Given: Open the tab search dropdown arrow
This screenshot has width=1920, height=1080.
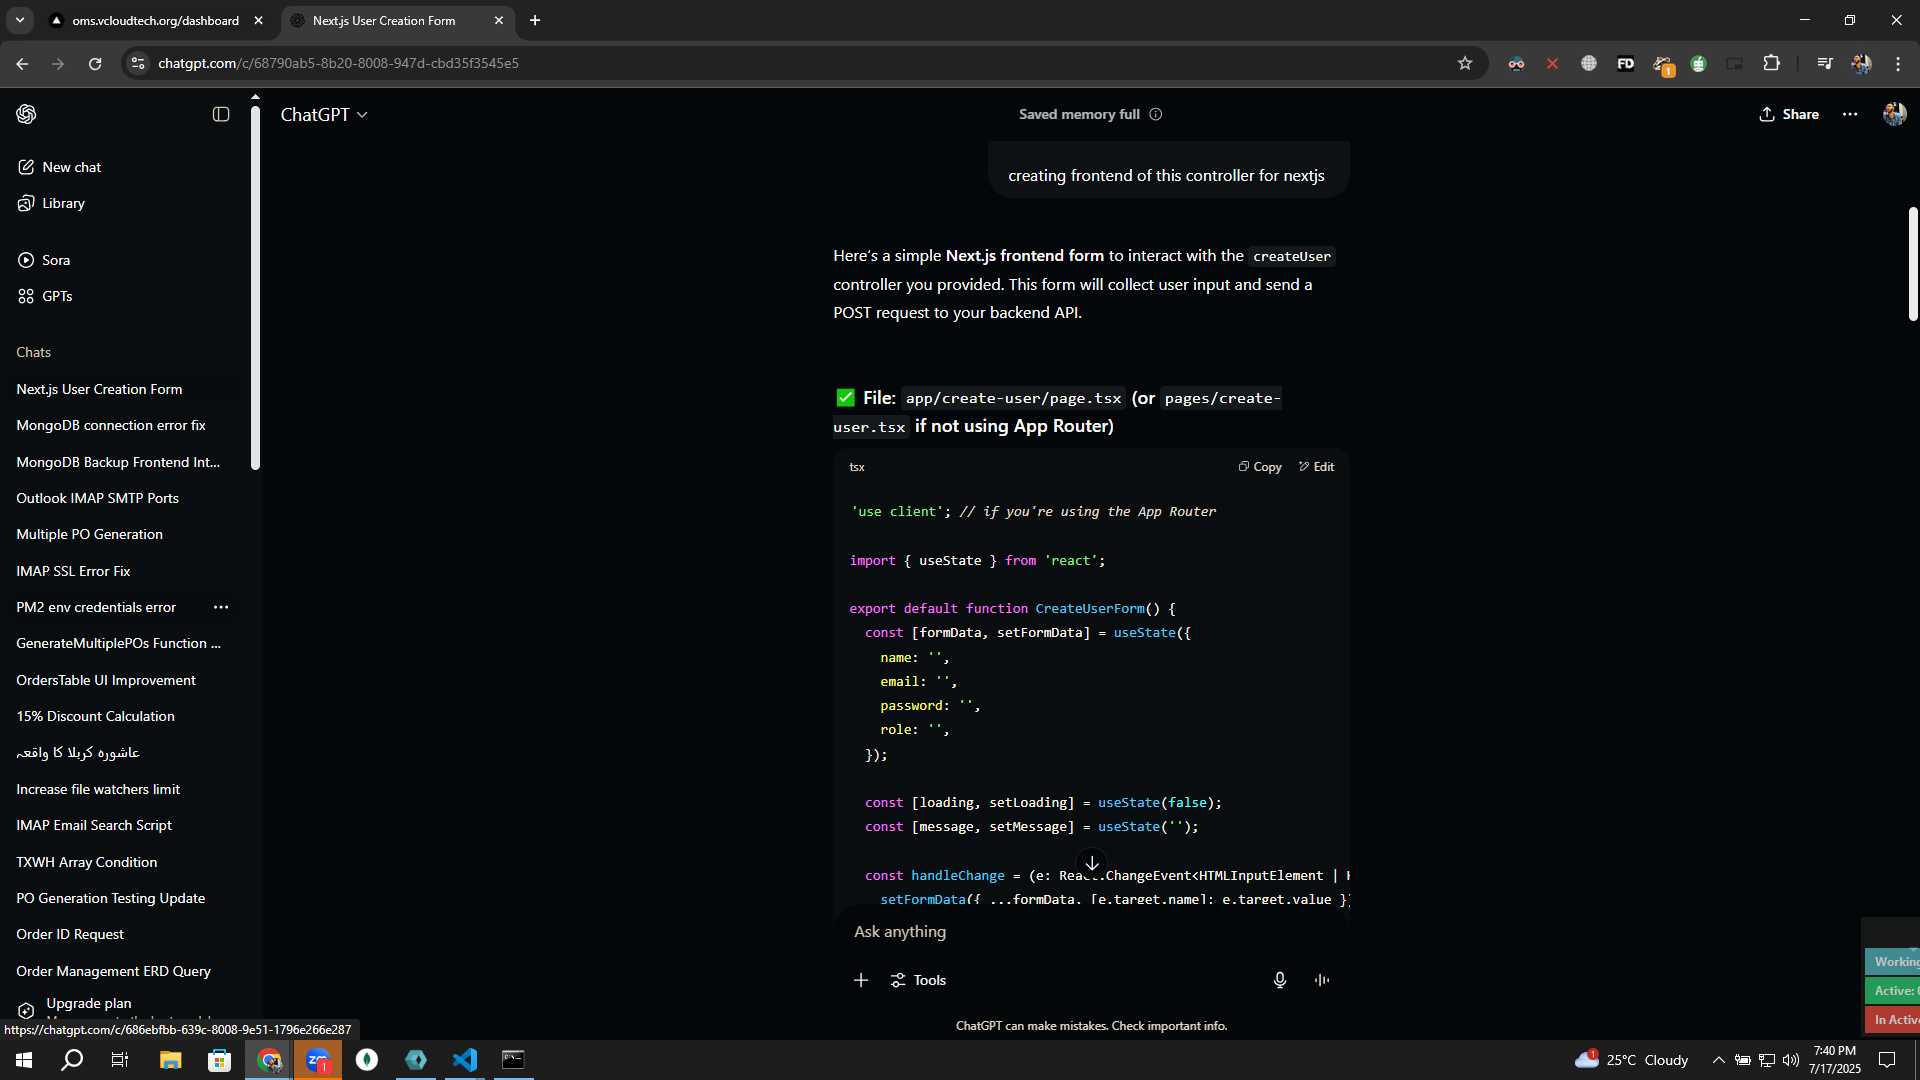Looking at the screenshot, I should (x=20, y=20).
